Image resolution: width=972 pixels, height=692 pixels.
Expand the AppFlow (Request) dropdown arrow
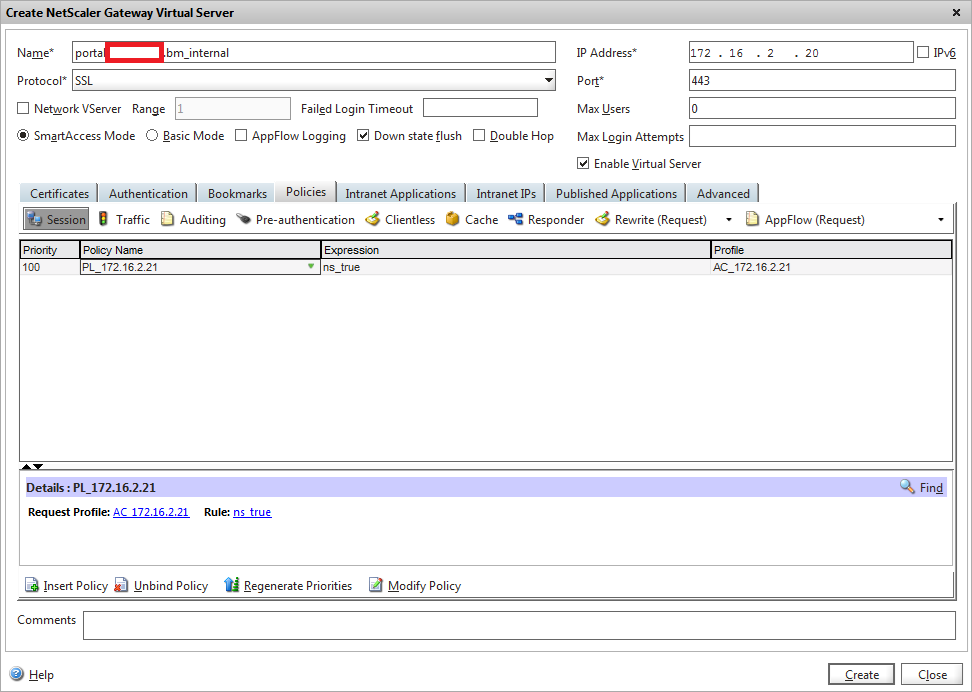pos(940,220)
